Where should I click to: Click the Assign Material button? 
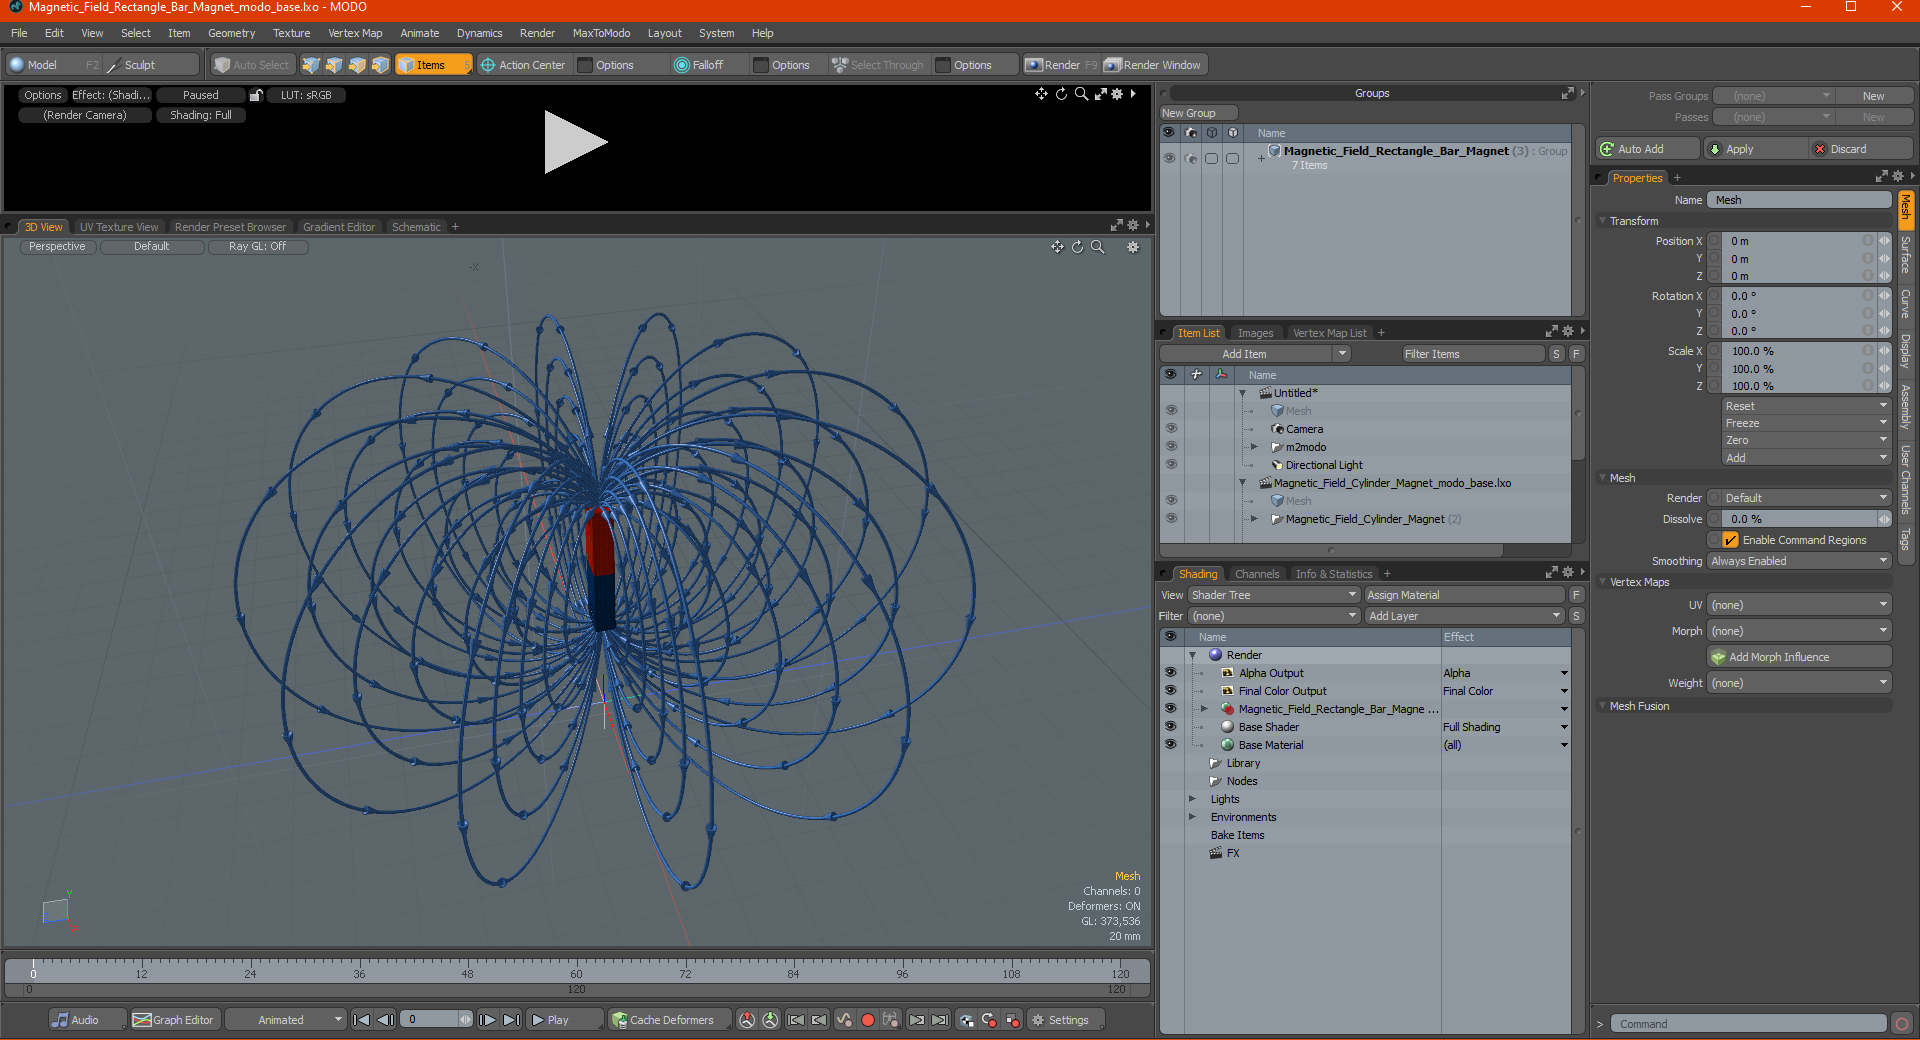1464,595
